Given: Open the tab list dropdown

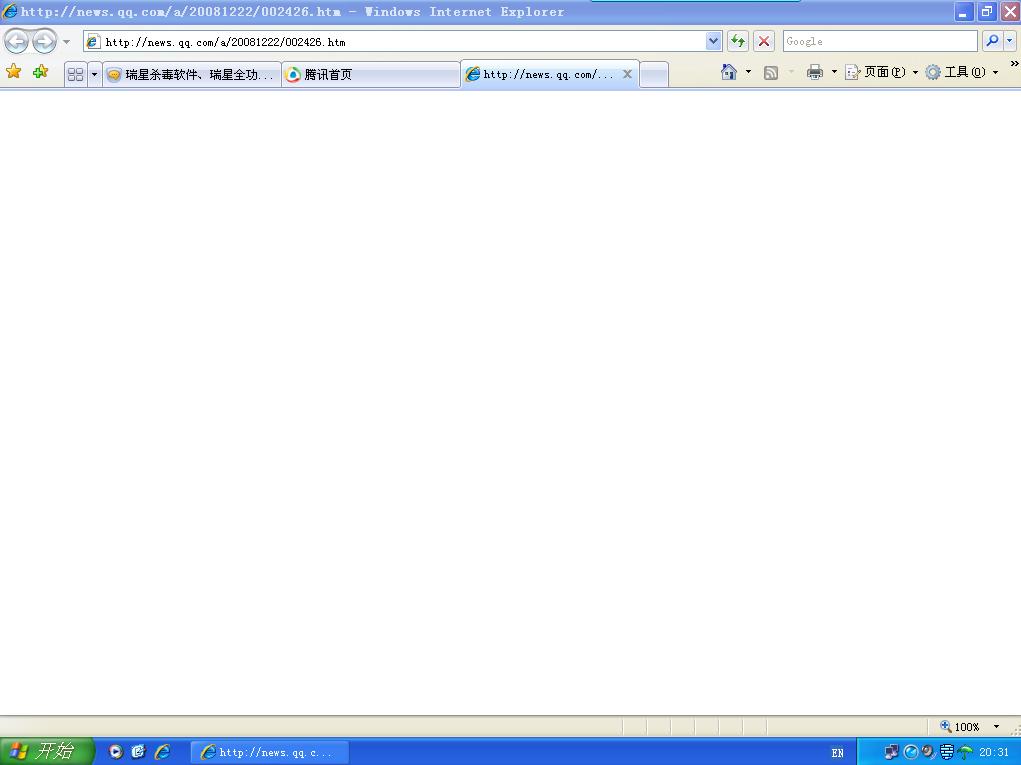Looking at the screenshot, I should pos(94,74).
